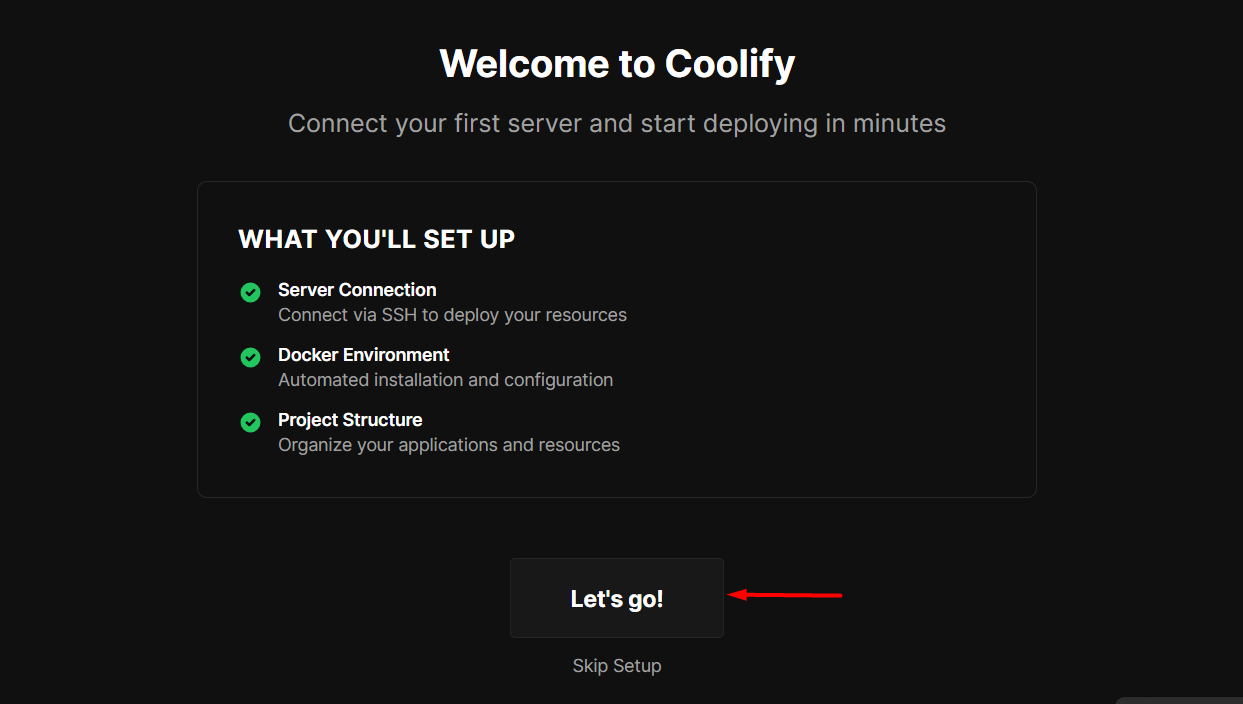
Task: Click the red arrow's pointed tip
Action: tap(730, 595)
